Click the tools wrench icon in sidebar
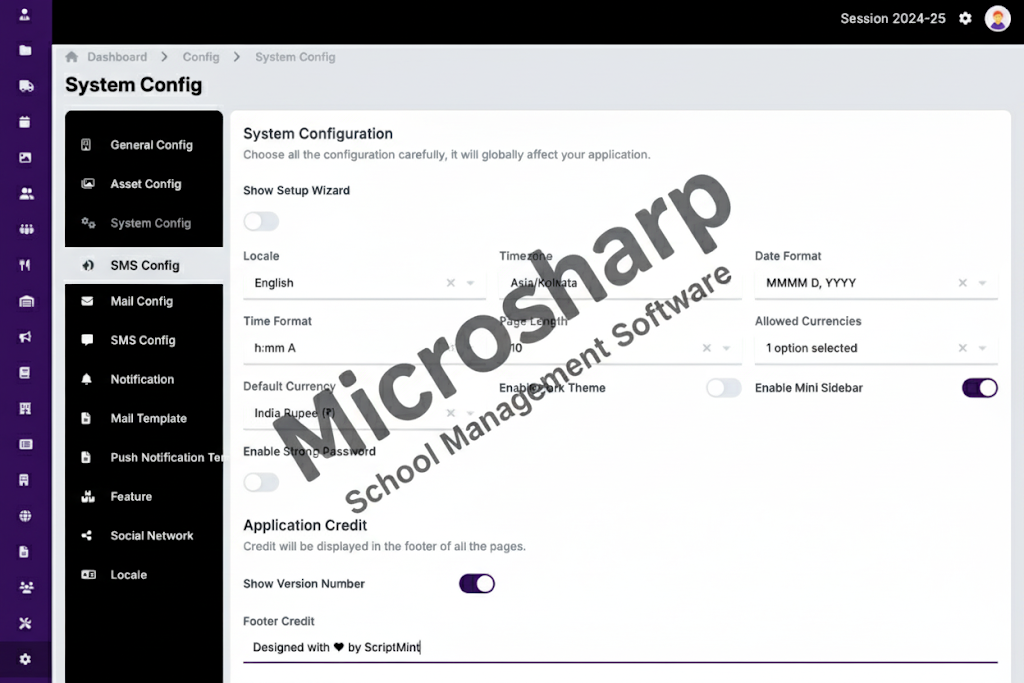Image resolution: width=1024 pixels, height=683 pixels. click(25, 624)
